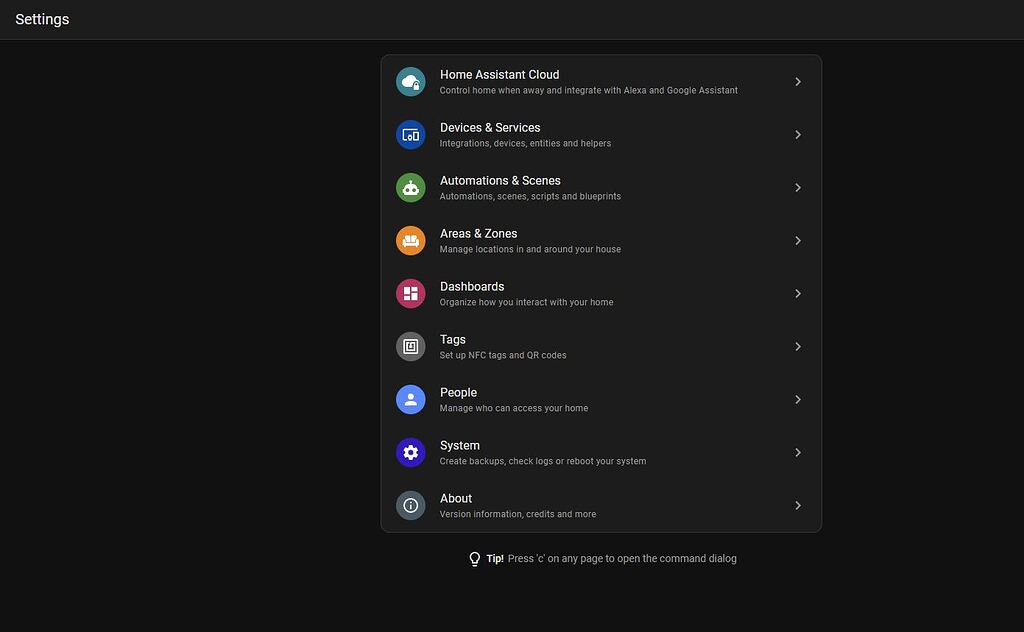Click the Areas & Zones description text
The image size is (1024, 632).
coord(530,248)
